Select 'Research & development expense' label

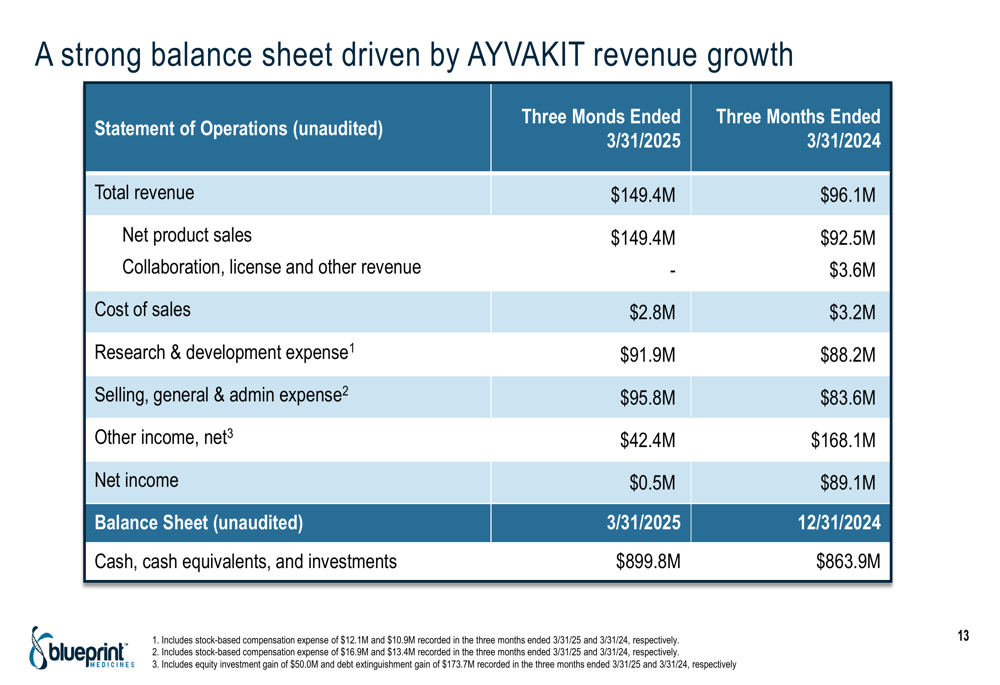pyautogui.click(x=224, y=352)
